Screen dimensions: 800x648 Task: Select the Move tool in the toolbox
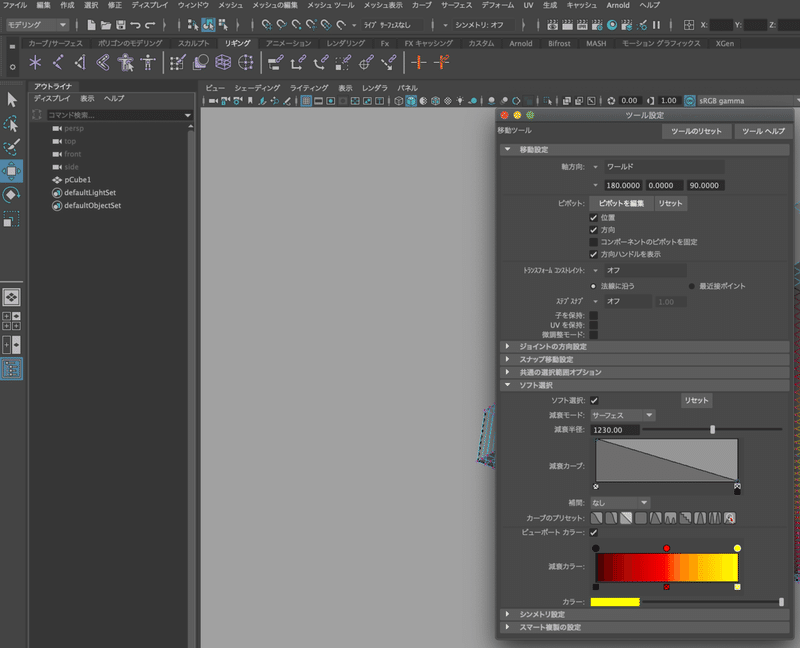click(11, 171)
